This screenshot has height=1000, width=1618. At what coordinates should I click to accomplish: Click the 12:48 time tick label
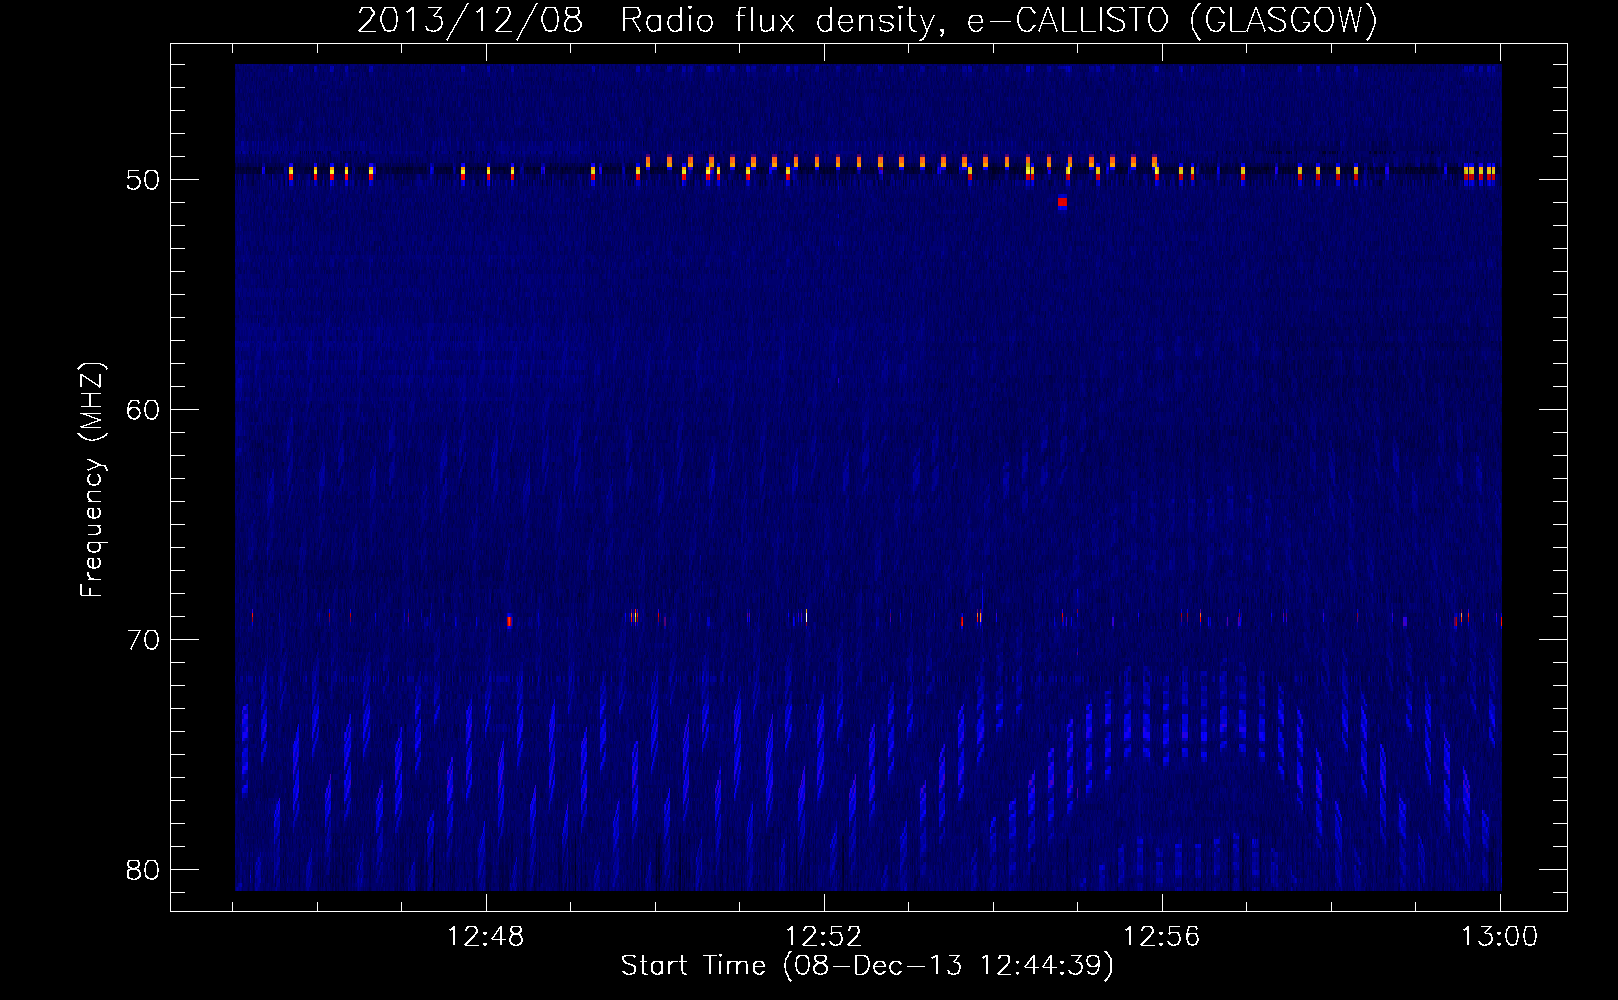pyautogui.click(x=485, y=937)
